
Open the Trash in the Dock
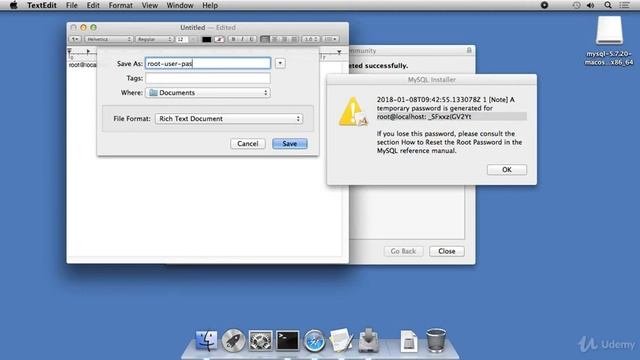[436, 340]
